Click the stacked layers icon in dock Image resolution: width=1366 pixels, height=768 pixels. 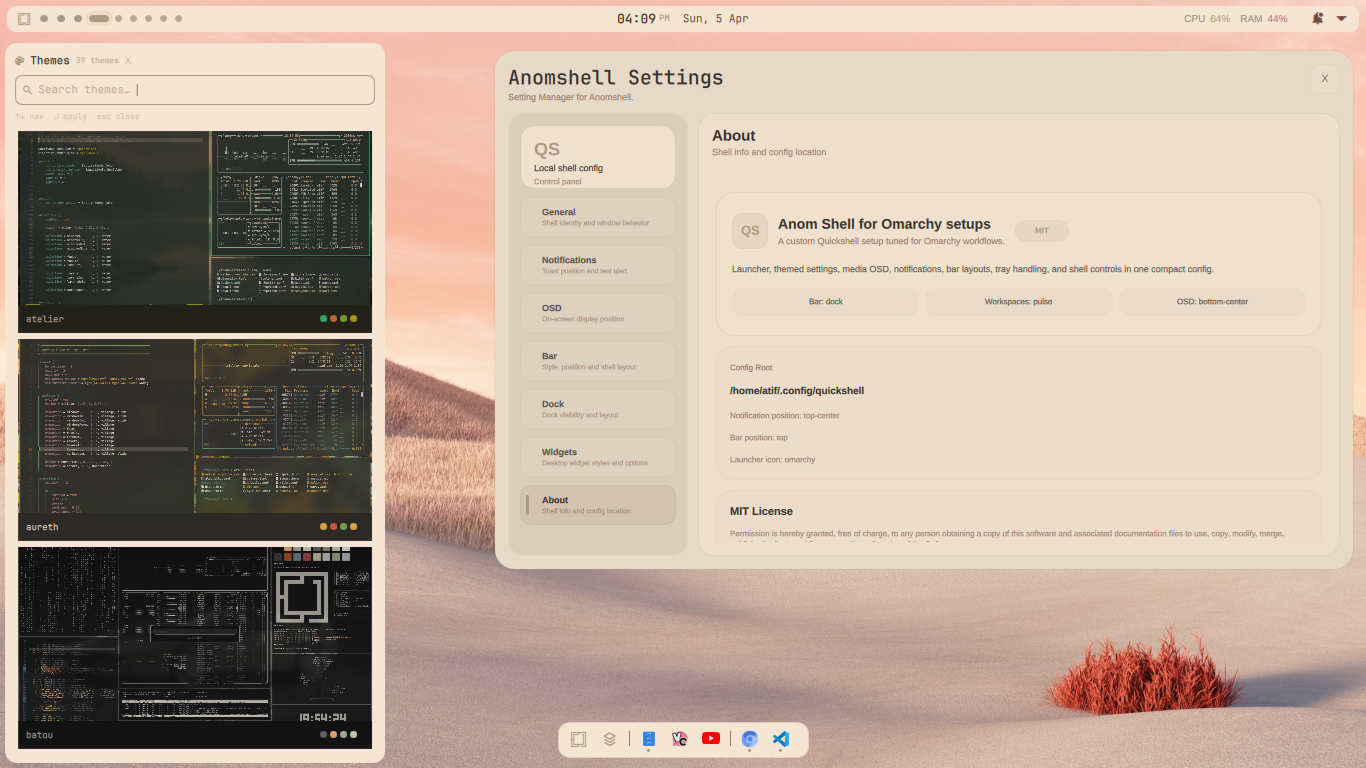pos(609,739)
